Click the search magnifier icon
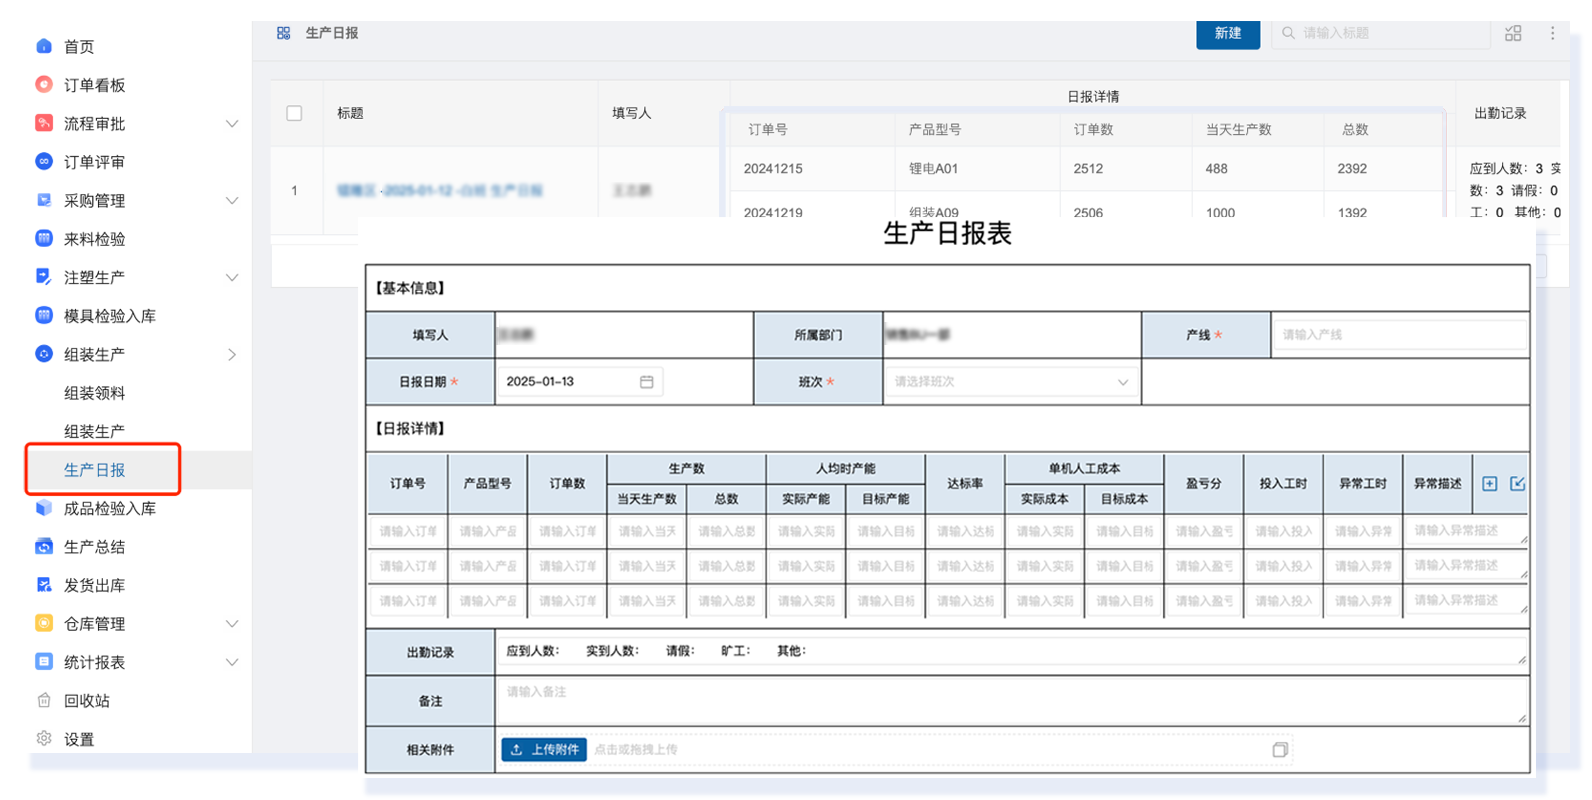This screenshot has height=800, width=1592. 1288,33
